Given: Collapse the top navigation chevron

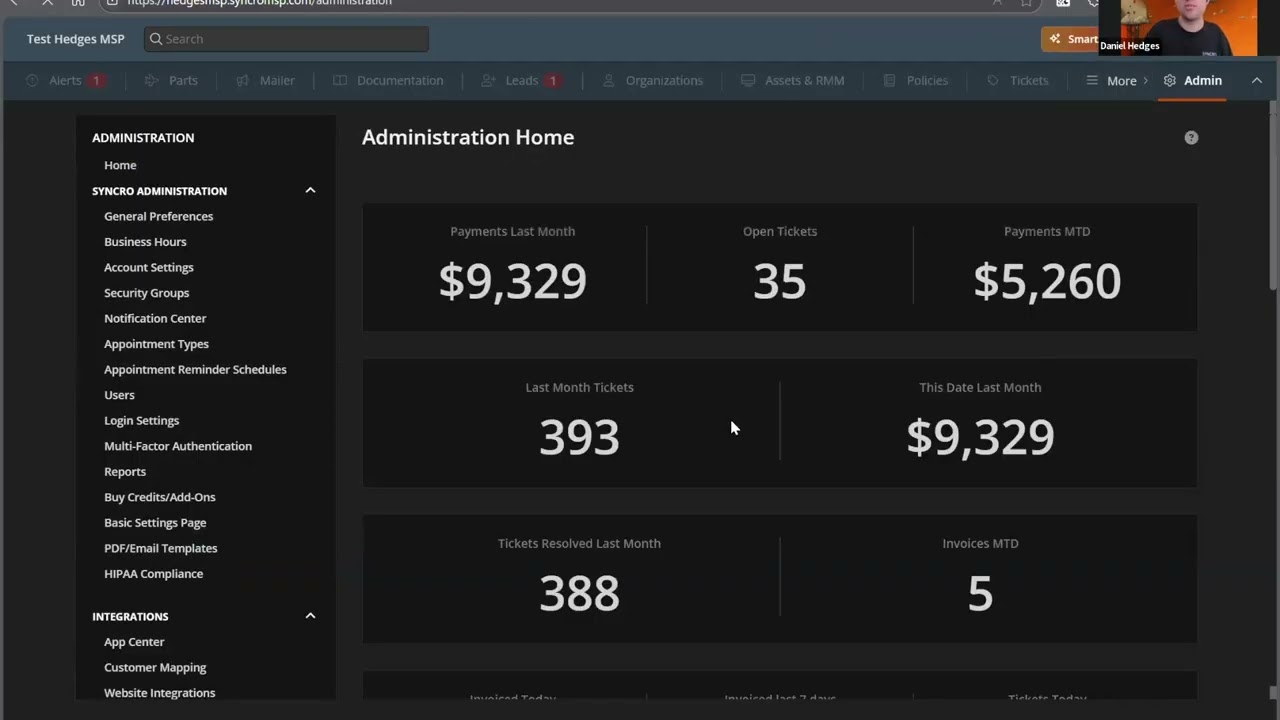Looking at the screenshot, I should [1257, 80].
